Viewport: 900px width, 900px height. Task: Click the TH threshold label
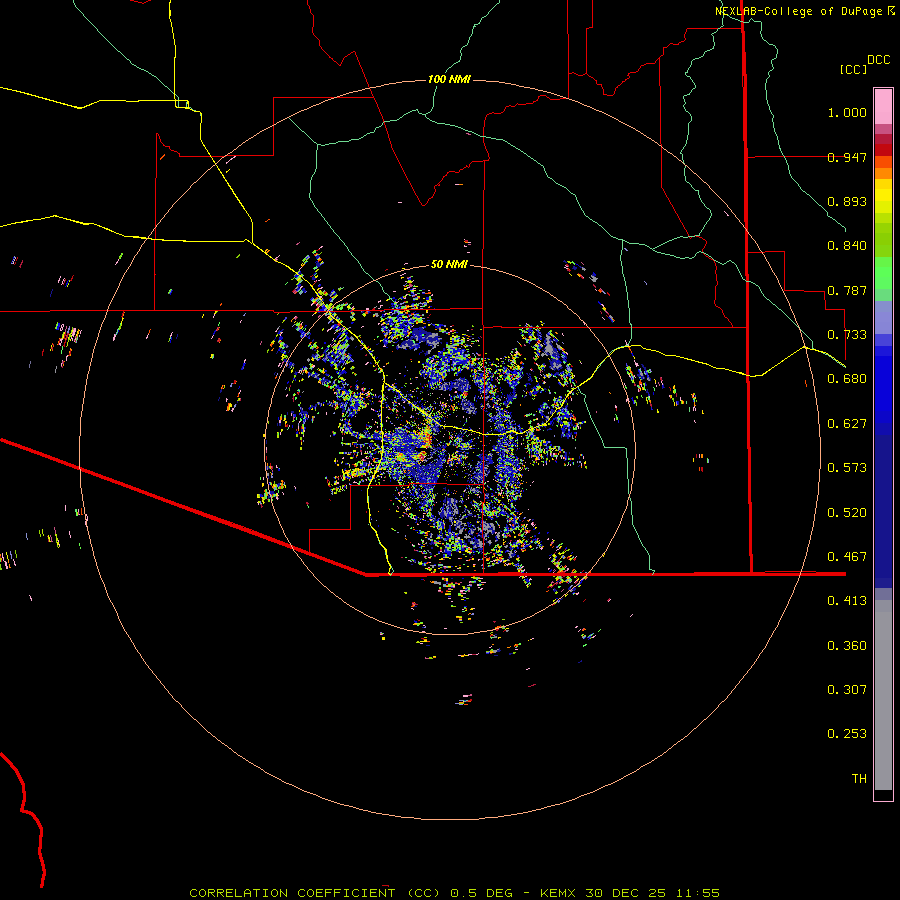(859, 779)
